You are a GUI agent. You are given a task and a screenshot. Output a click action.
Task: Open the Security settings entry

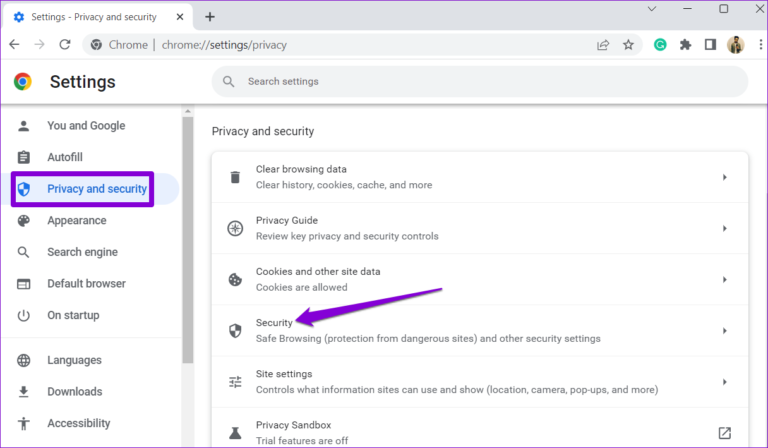[x=480, y=330]
